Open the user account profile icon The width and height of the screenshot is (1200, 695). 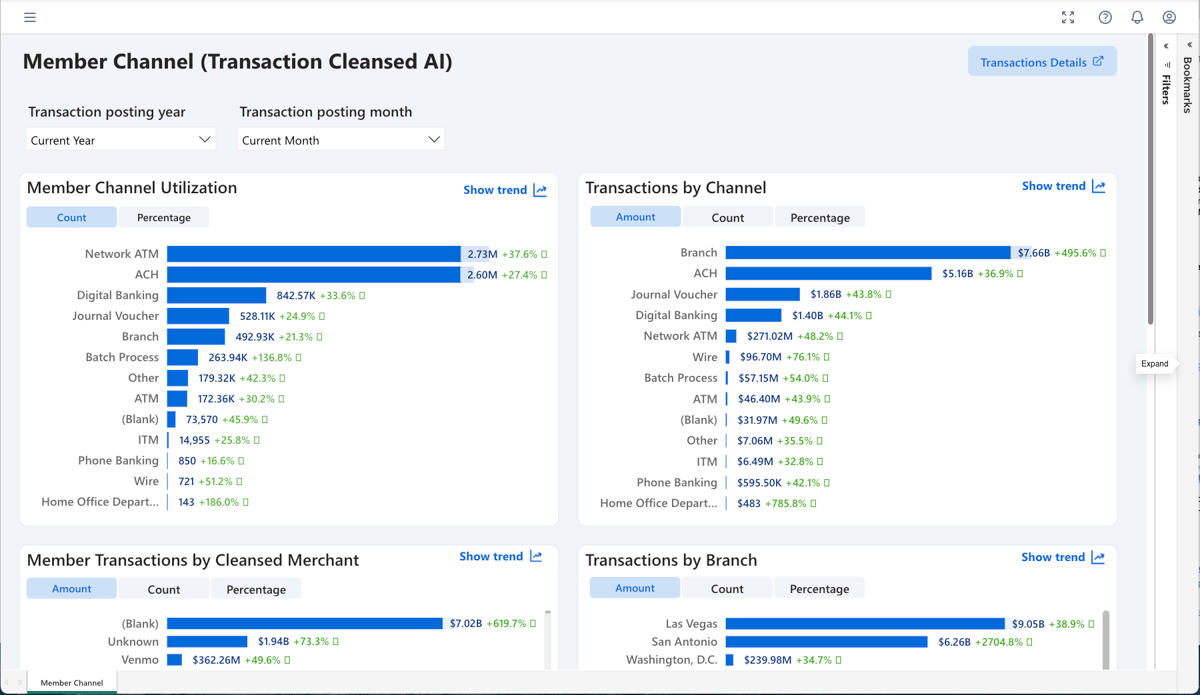click(1169, 17)
